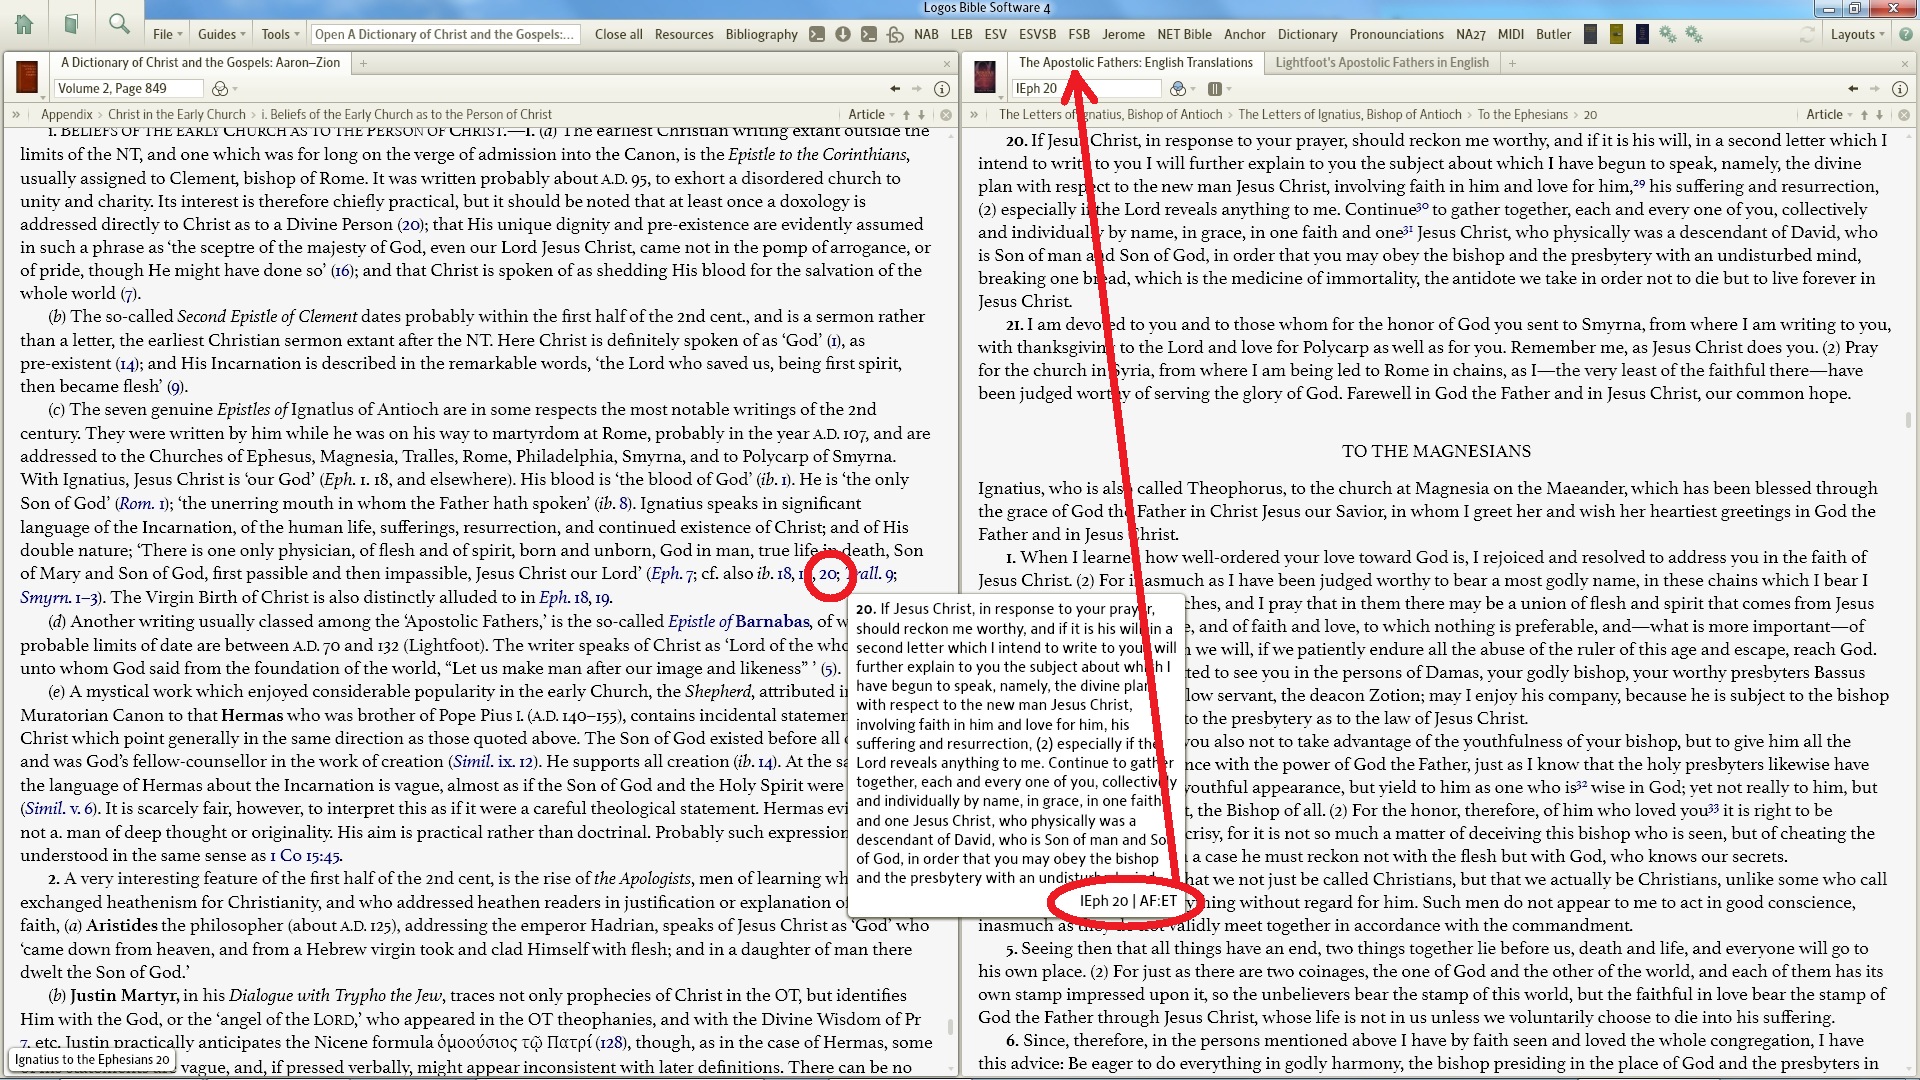Open the Layouts dropdown
This screenshot has width=1920, height=1080.
pos(1857,34)
